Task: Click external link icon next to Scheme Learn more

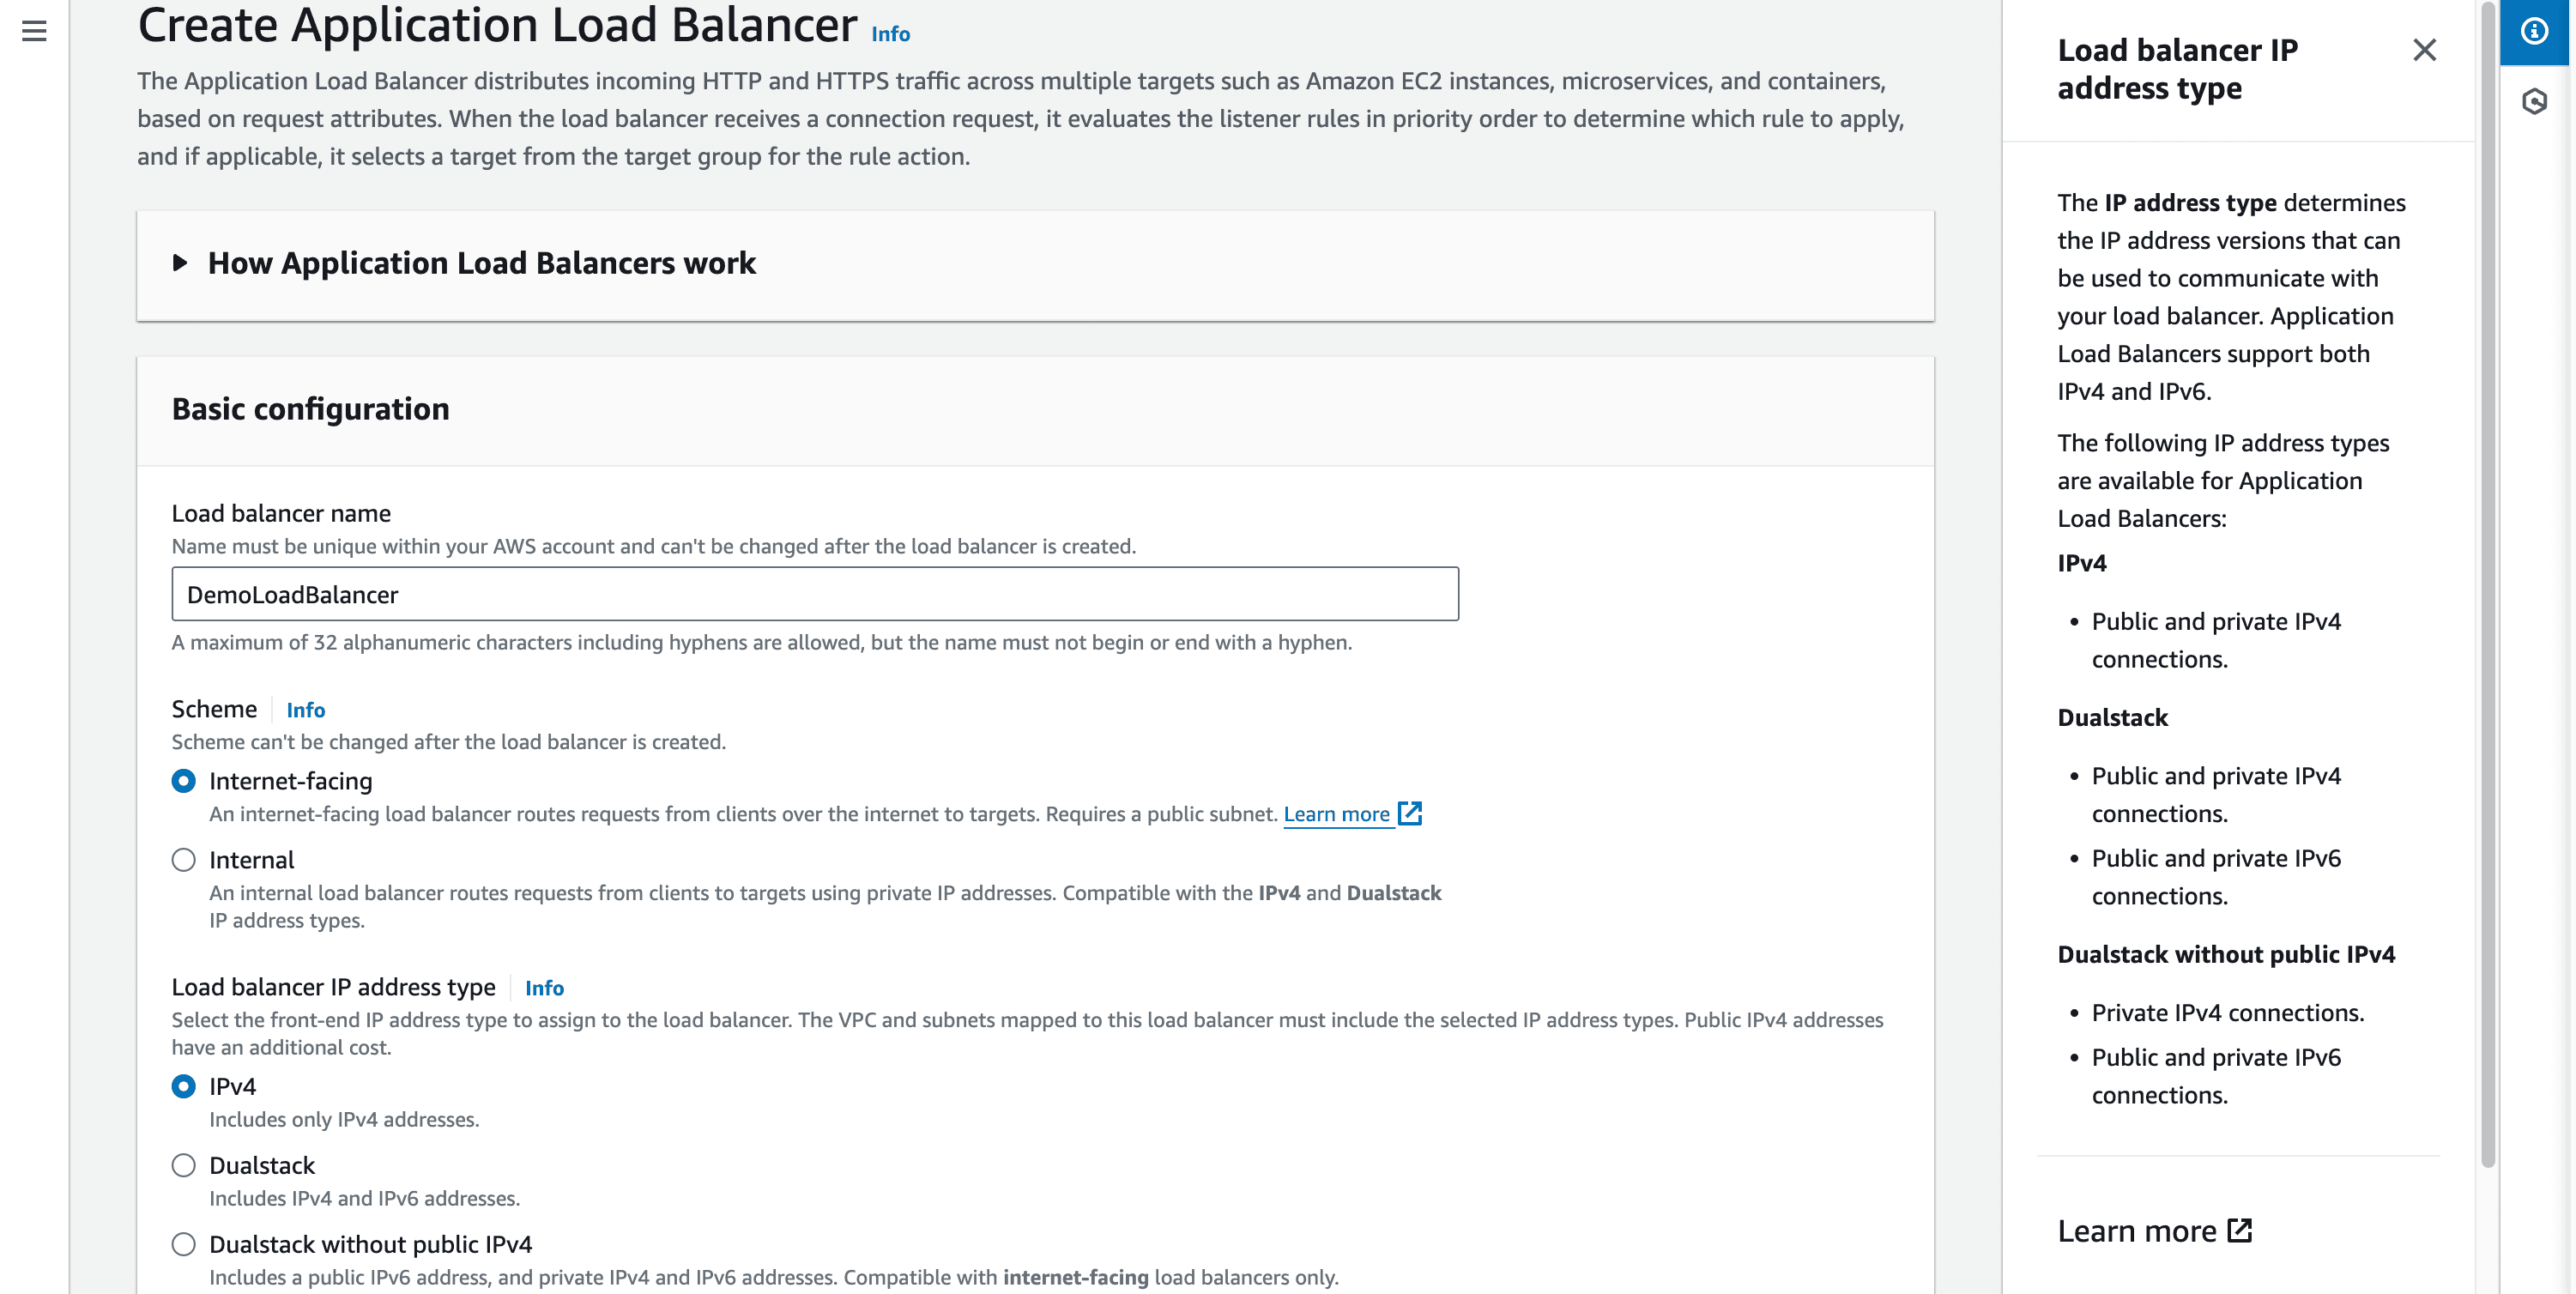Action: tap(1410, 813)
